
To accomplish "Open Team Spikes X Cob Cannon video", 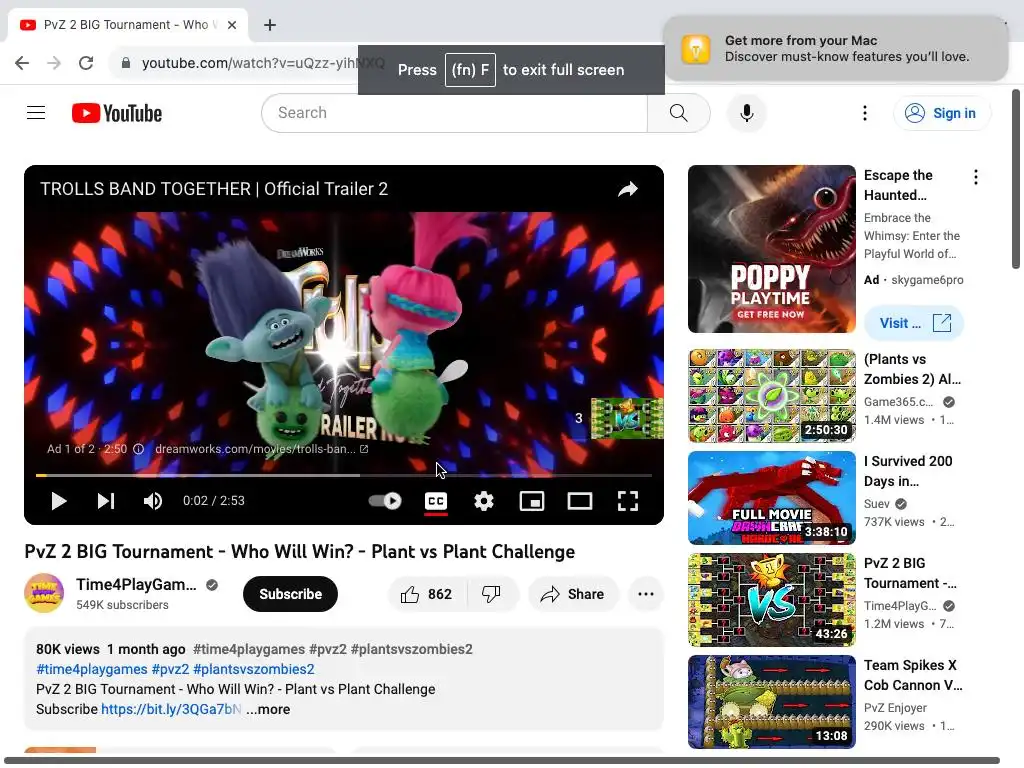I will coord(771,701).
